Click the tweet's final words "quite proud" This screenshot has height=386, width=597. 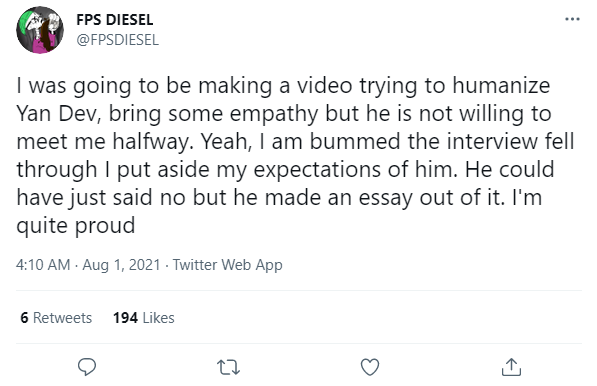(76, 226)
